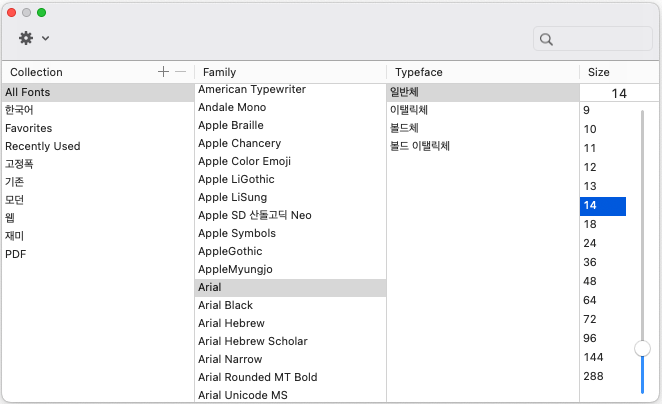Select highlighted size 14 in list
Viewport: 662px width, 404px height.
(603, 206)
